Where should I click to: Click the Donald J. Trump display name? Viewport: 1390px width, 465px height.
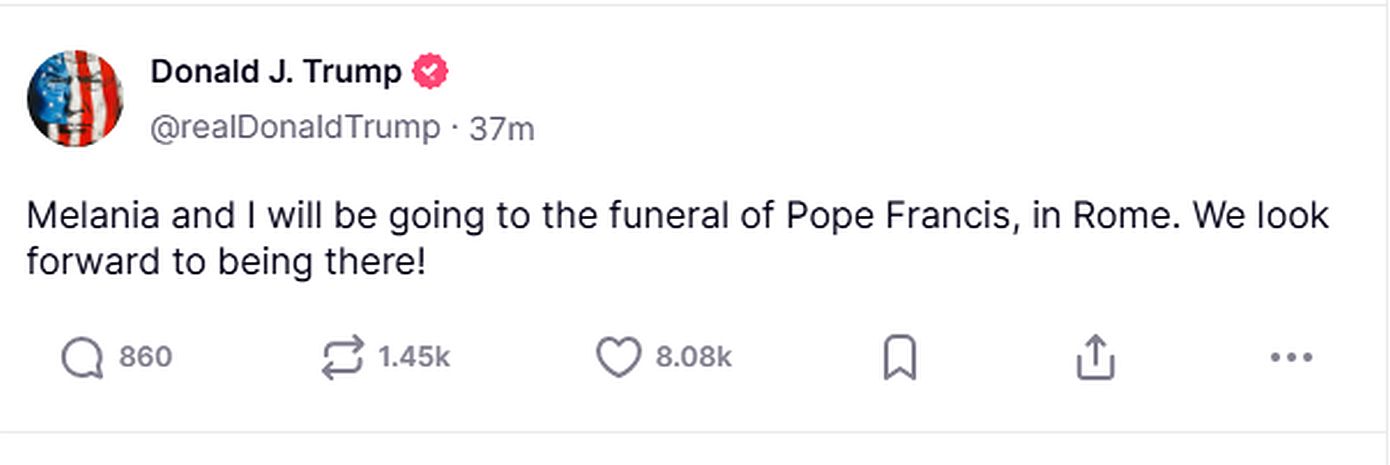276,72
